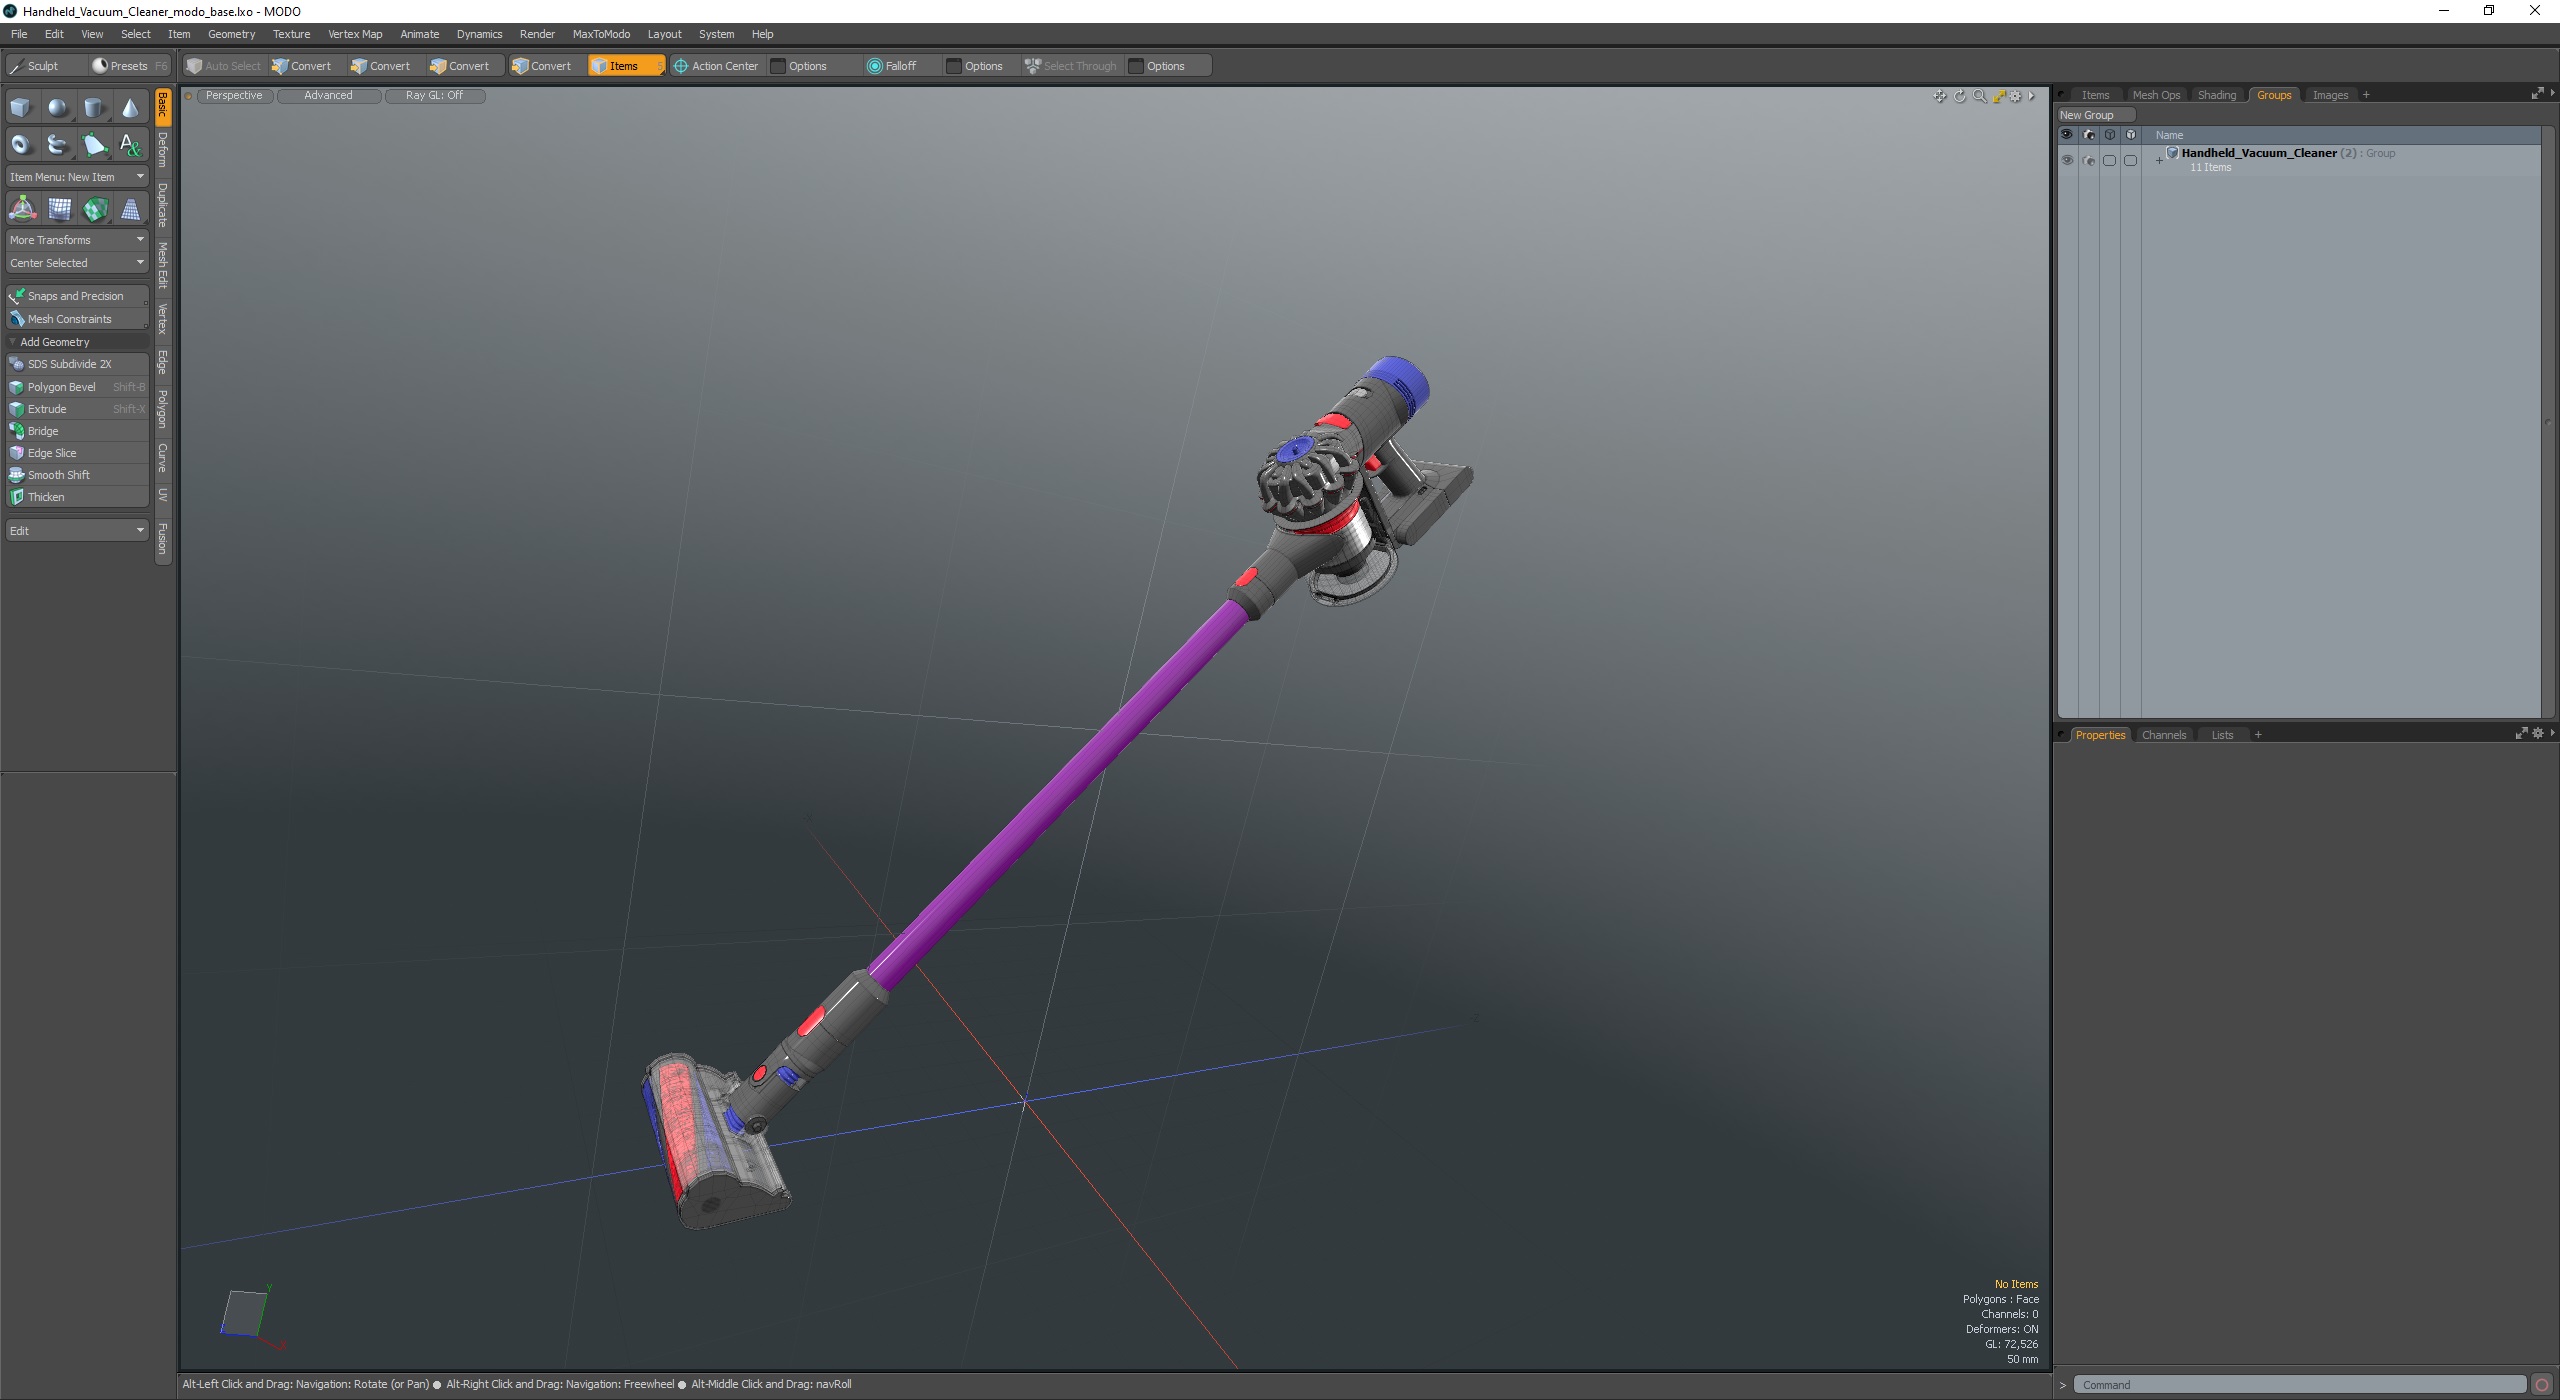Screen dimensions: 2560x1400
Task: Click the Ray GL: Off viewport button
Action: (434, 96)
